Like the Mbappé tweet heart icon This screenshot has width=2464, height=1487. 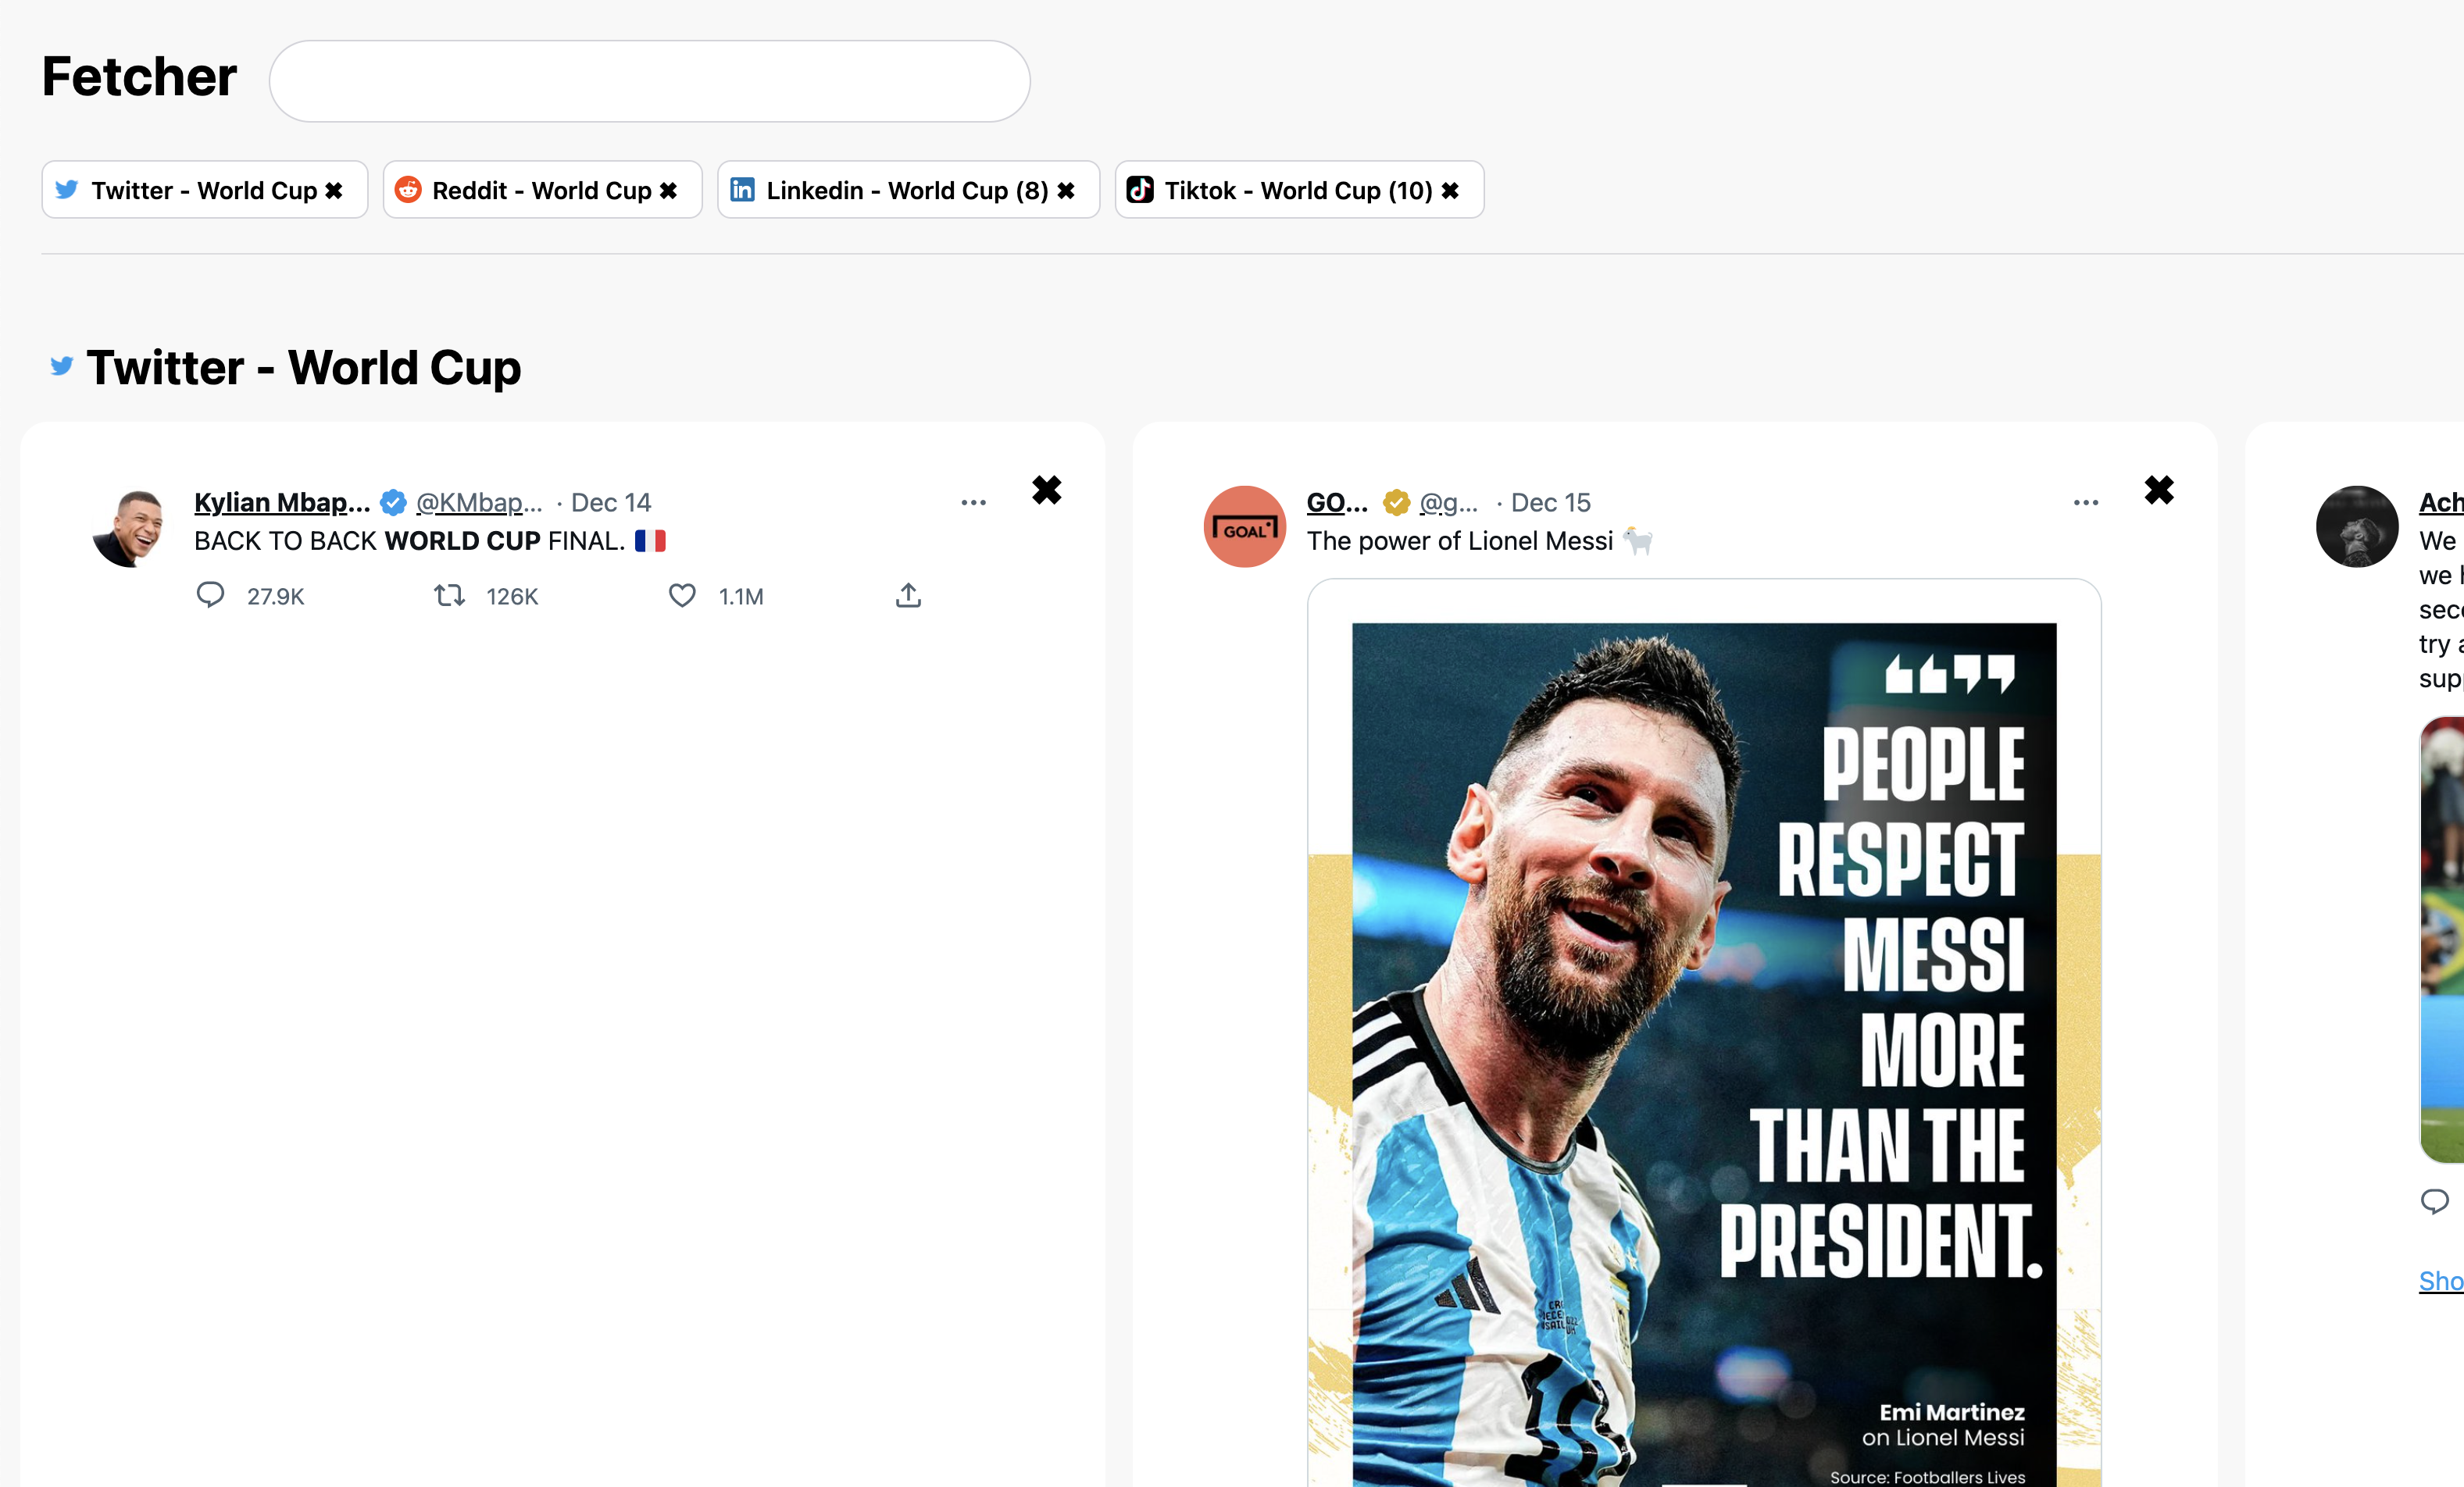pos(682,595)
